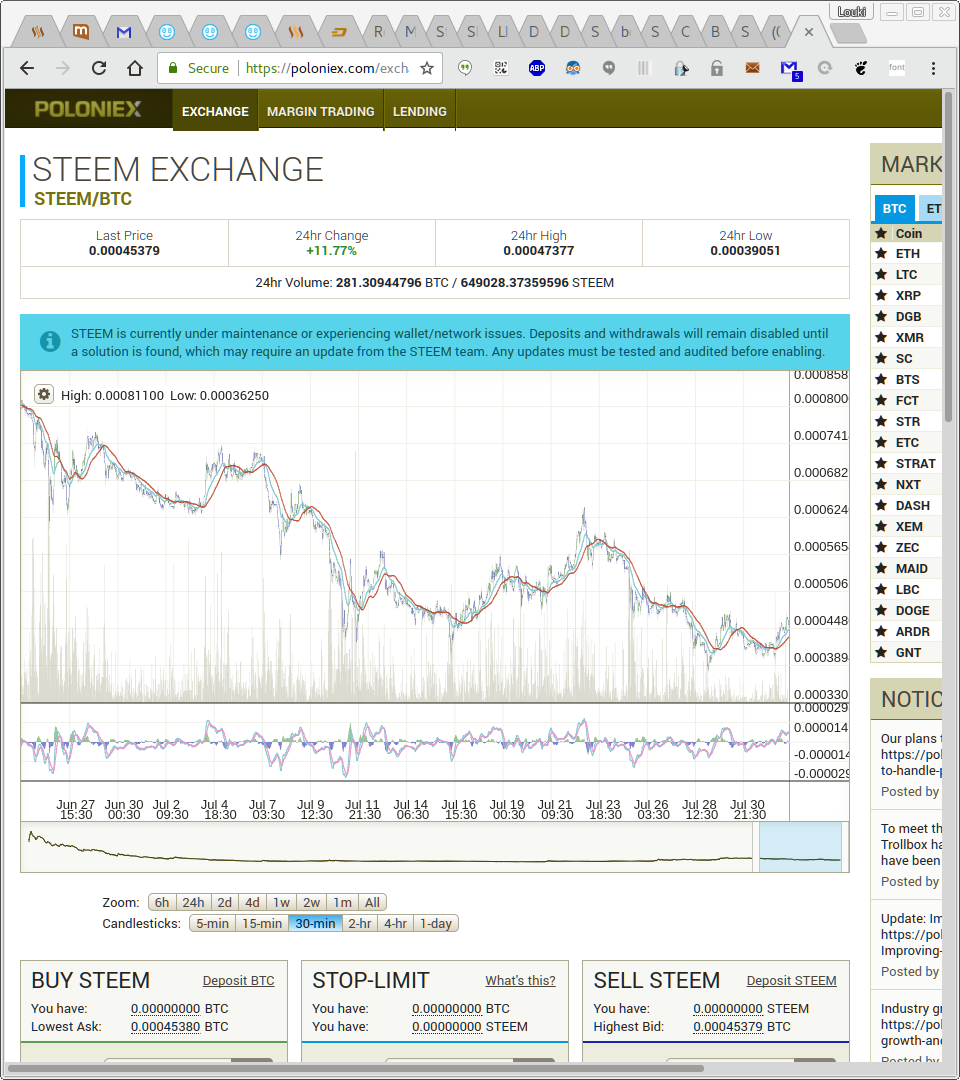Go back with browser back arrow
Screen dimensions: 960x1080
[x=27, y=68]
